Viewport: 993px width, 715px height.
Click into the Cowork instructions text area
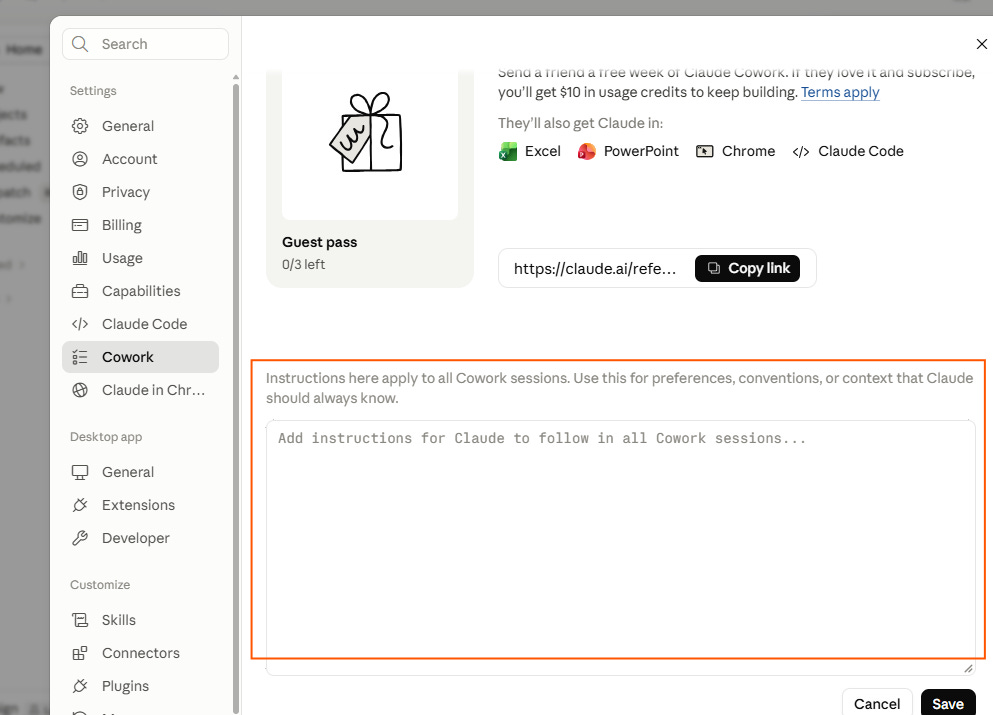(621, 548)
